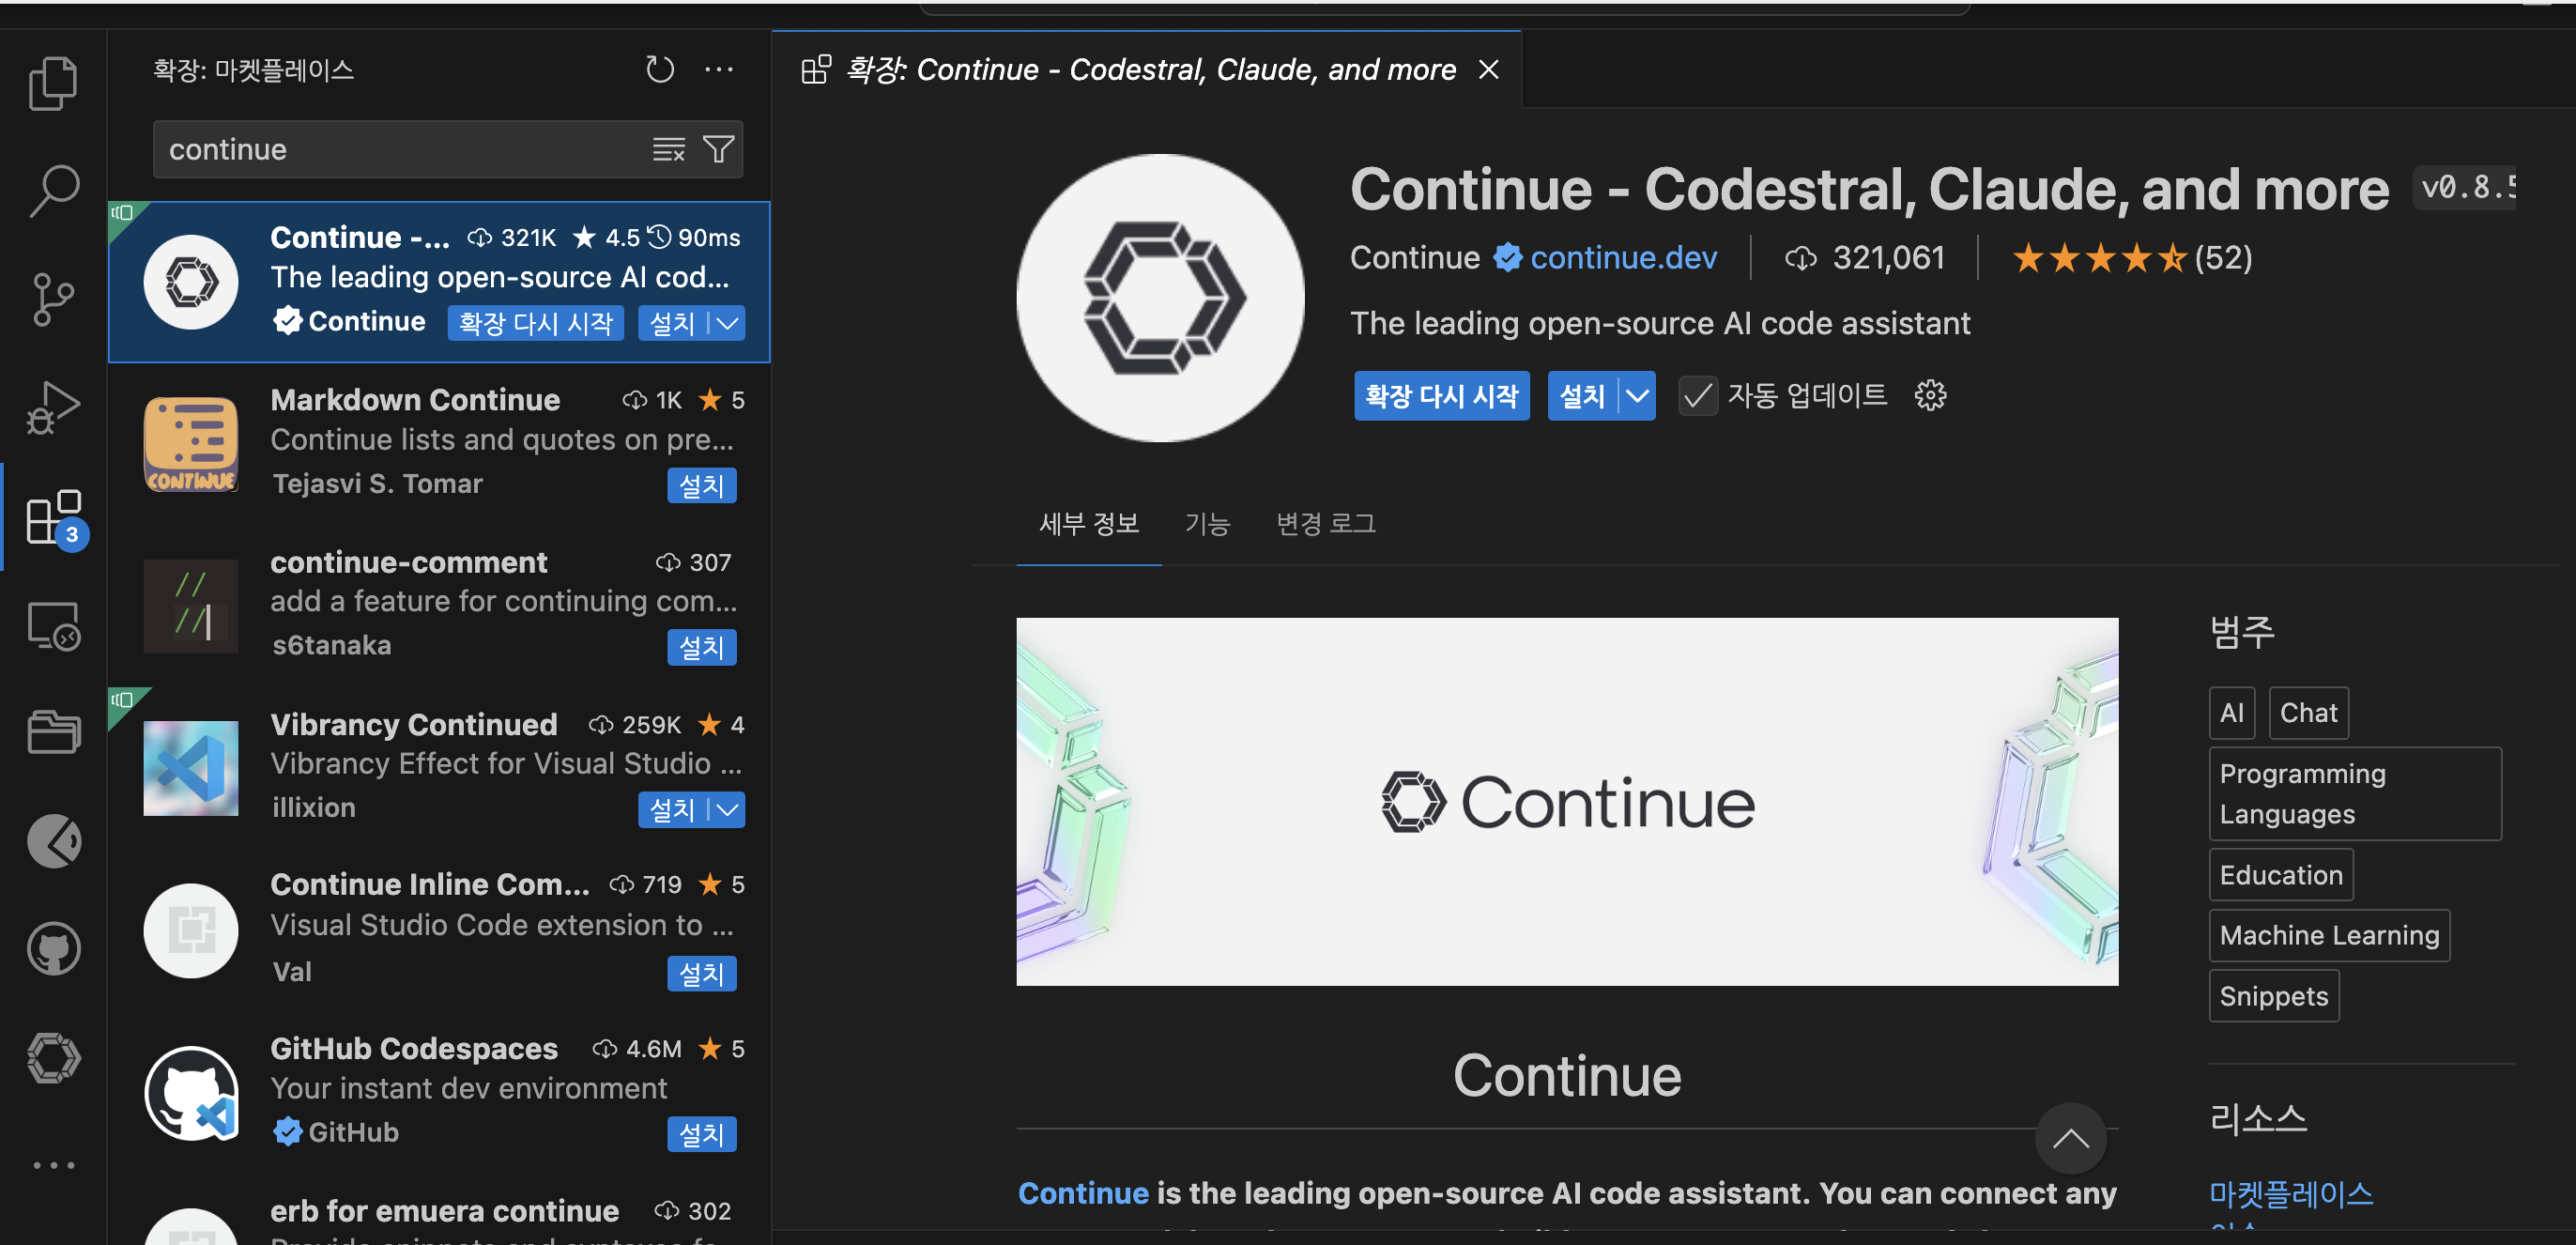This screenshot has width=2576, height=1245.
Task: Expand install dropdown arrow on detail page
Action: [x=1637, y=396]
